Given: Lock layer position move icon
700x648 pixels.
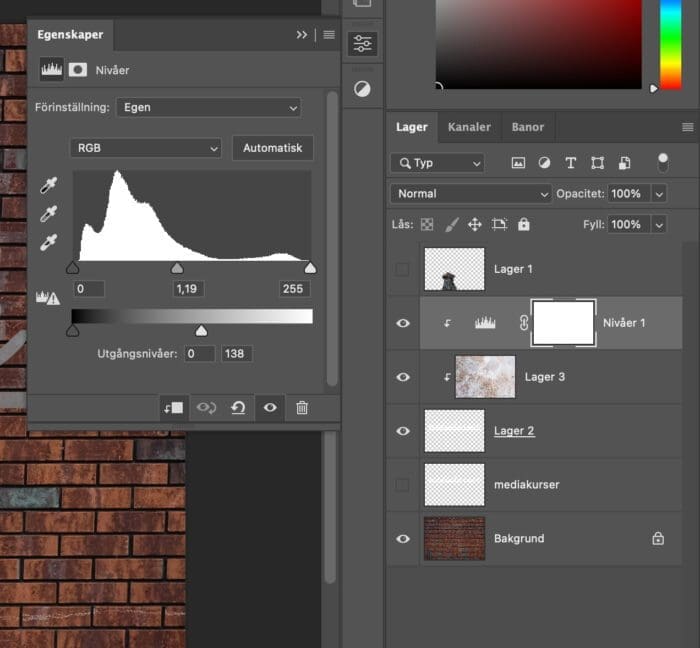Looking at the screenshot, I should click(x=475, y=224).
